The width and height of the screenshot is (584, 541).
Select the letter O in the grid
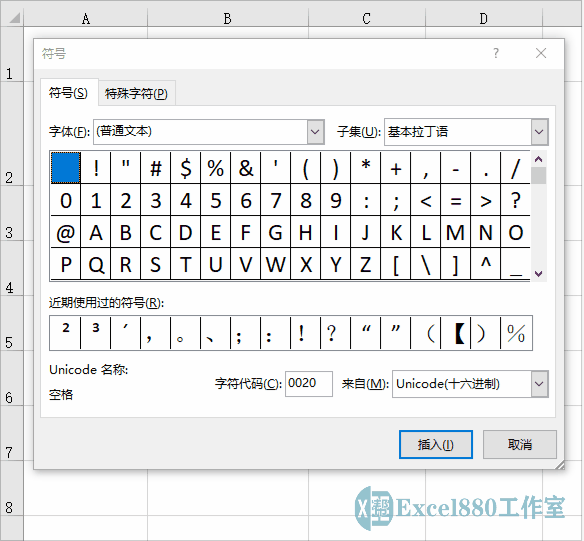515,232
